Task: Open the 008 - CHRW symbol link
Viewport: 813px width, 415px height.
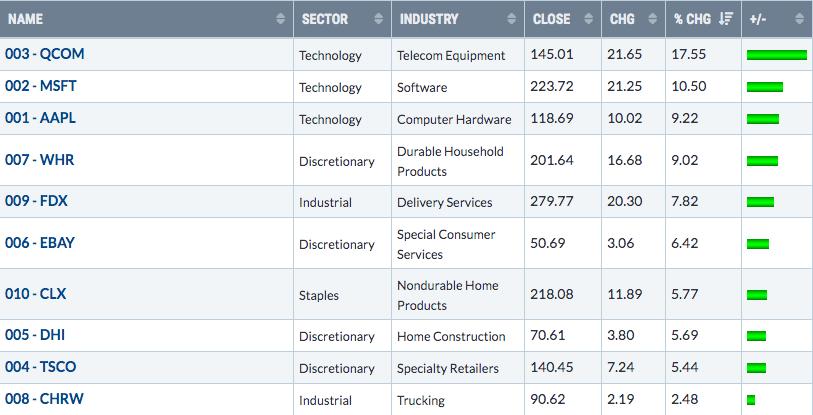Action: click(x=44, y=399)
